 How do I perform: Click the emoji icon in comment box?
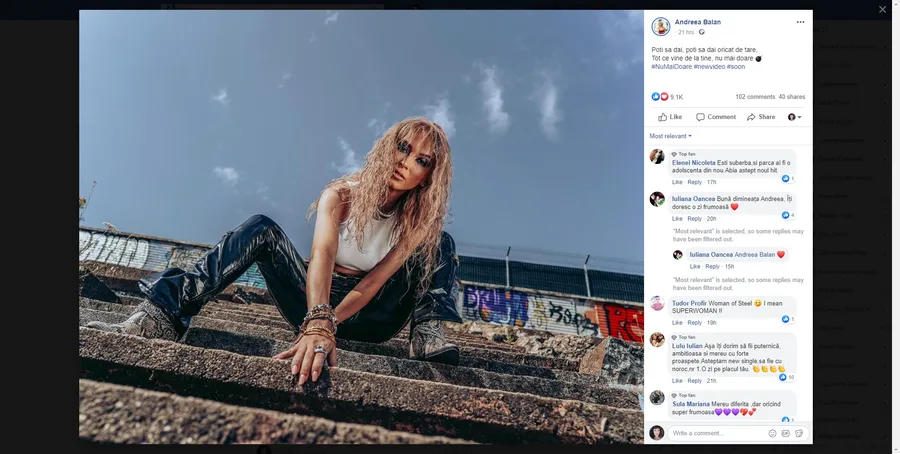coord(772,433)
